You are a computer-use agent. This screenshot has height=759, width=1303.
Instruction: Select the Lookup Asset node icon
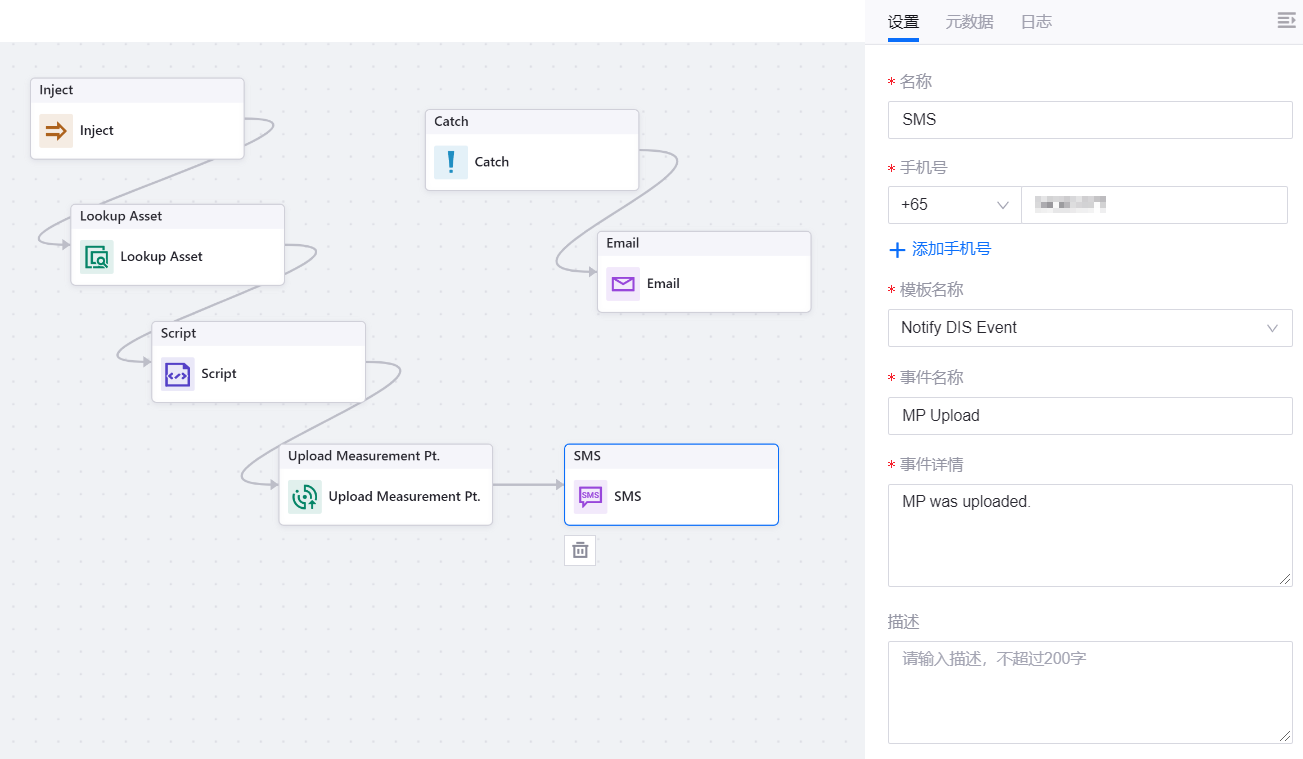click(97, 257)
